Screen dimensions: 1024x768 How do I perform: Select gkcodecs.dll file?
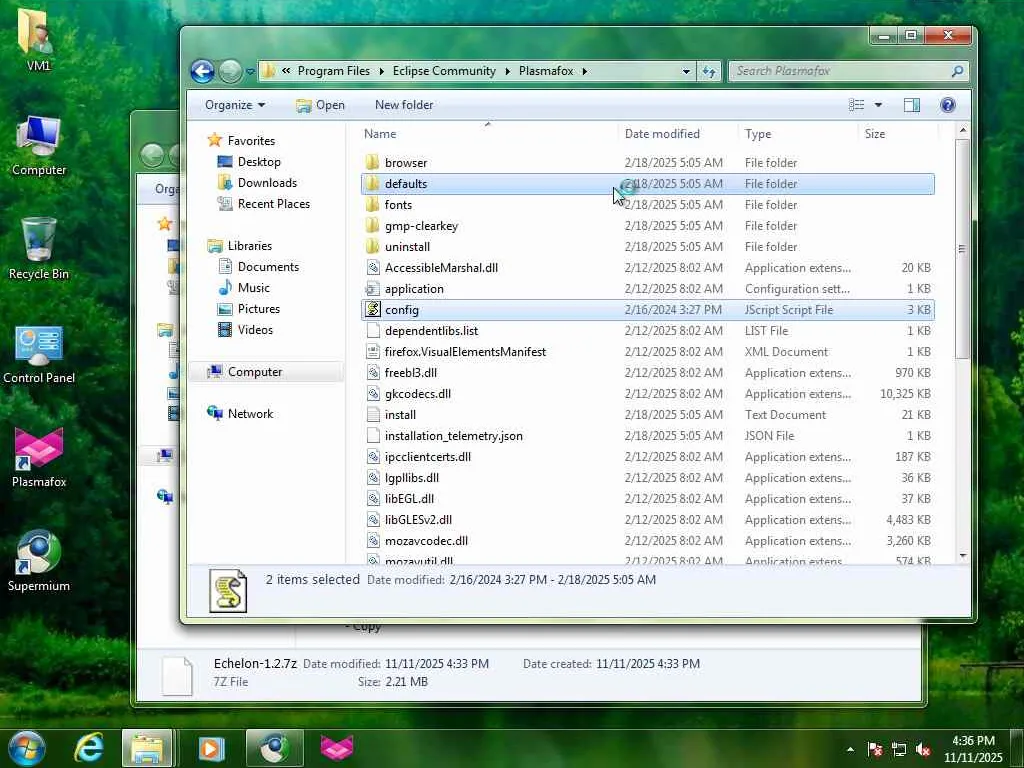click(417, 394)
